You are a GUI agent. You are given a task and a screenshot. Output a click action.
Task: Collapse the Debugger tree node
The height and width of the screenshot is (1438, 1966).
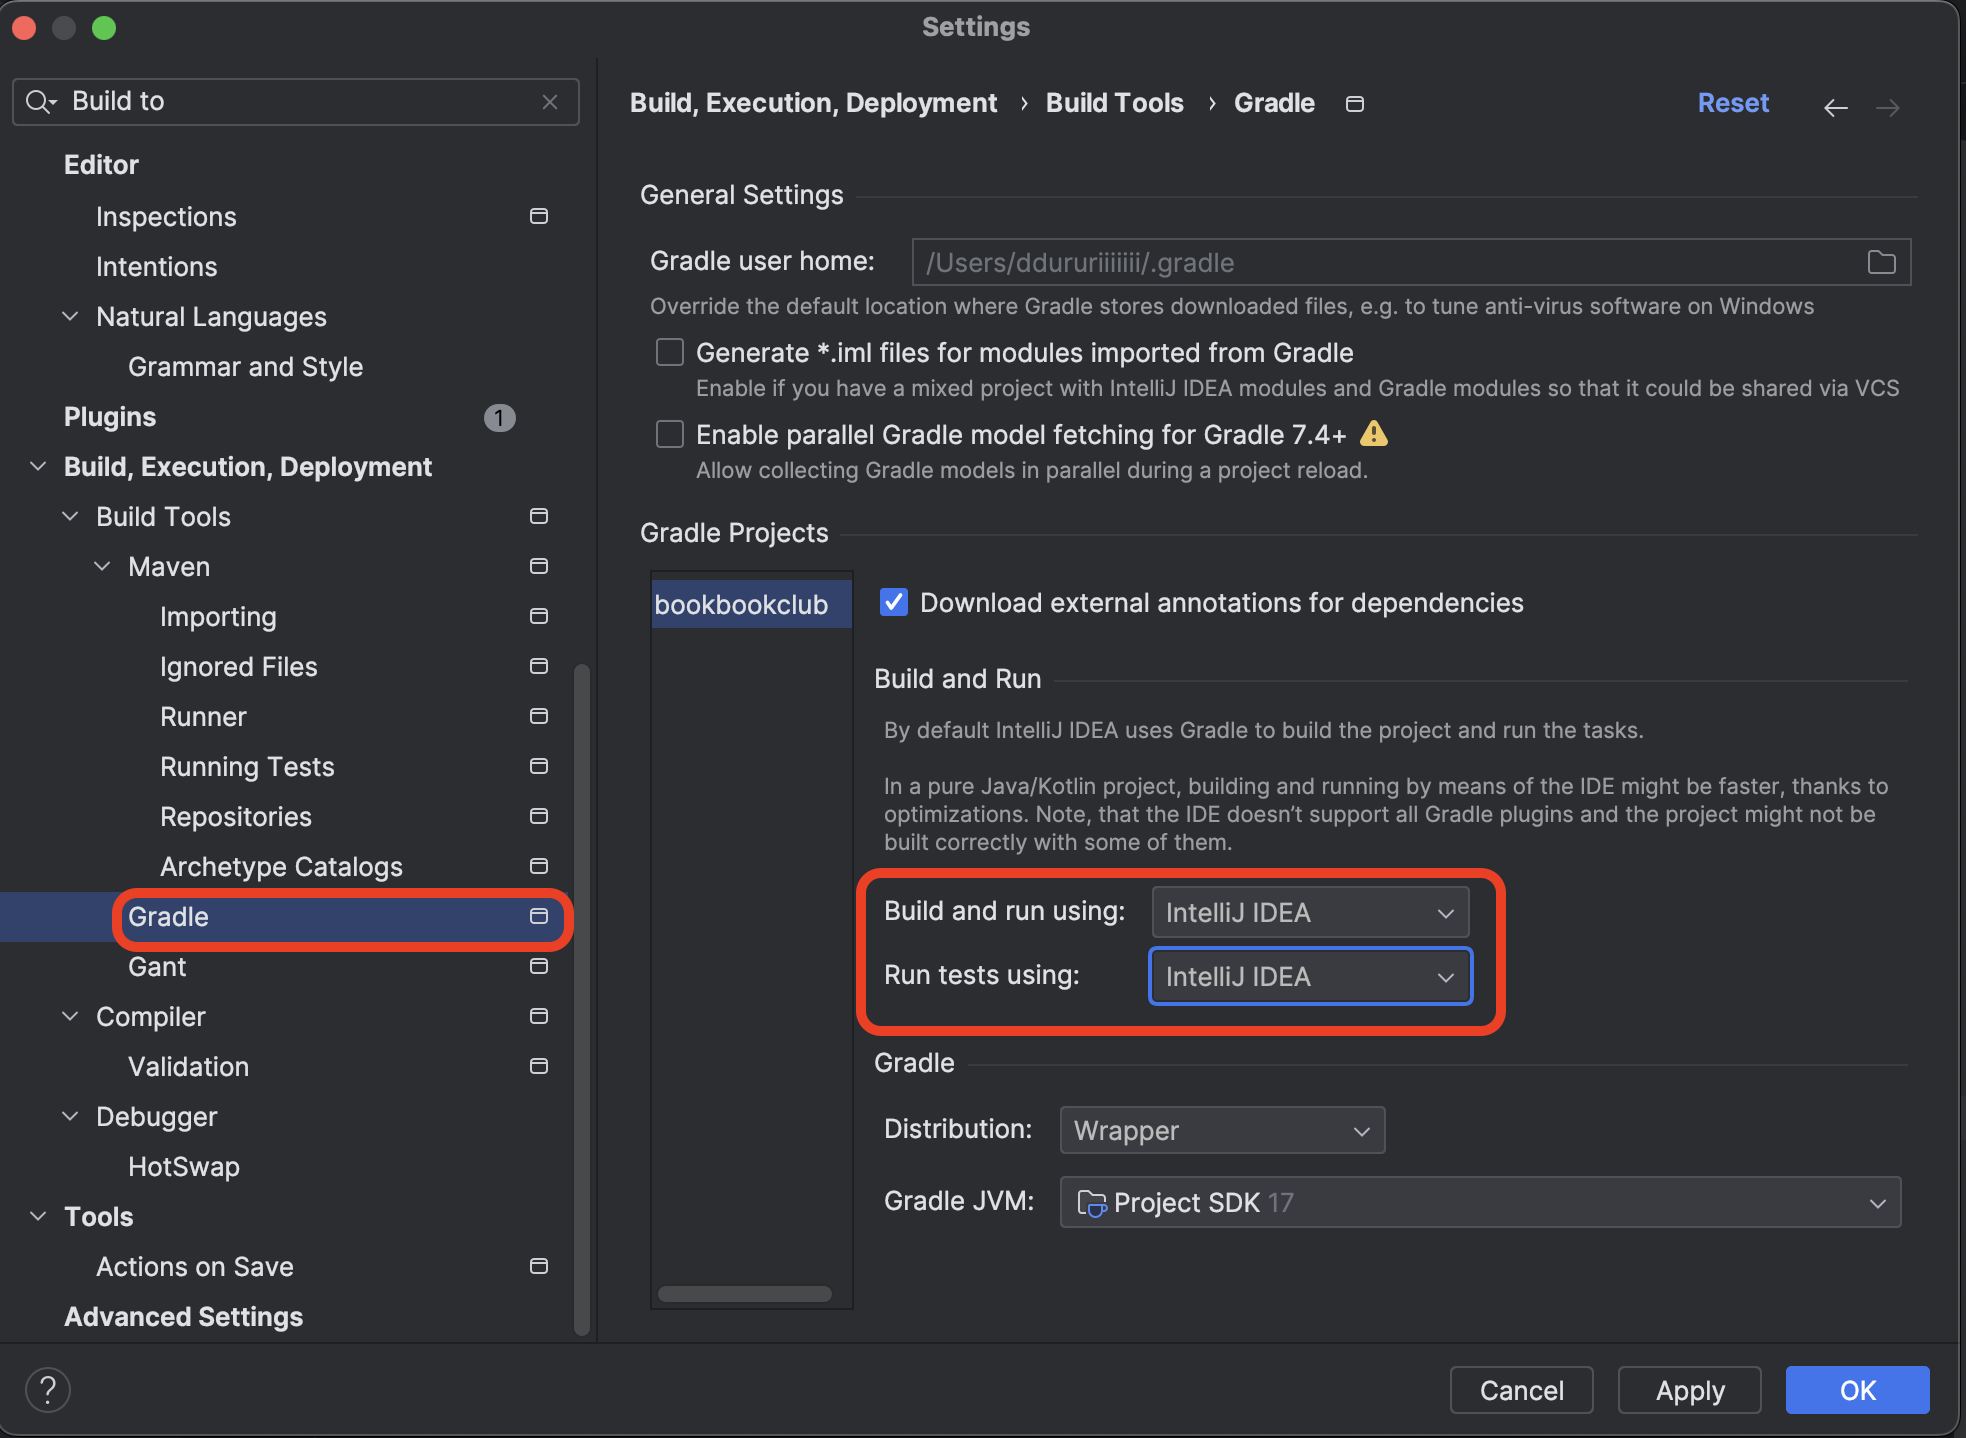pos(70,1116)
